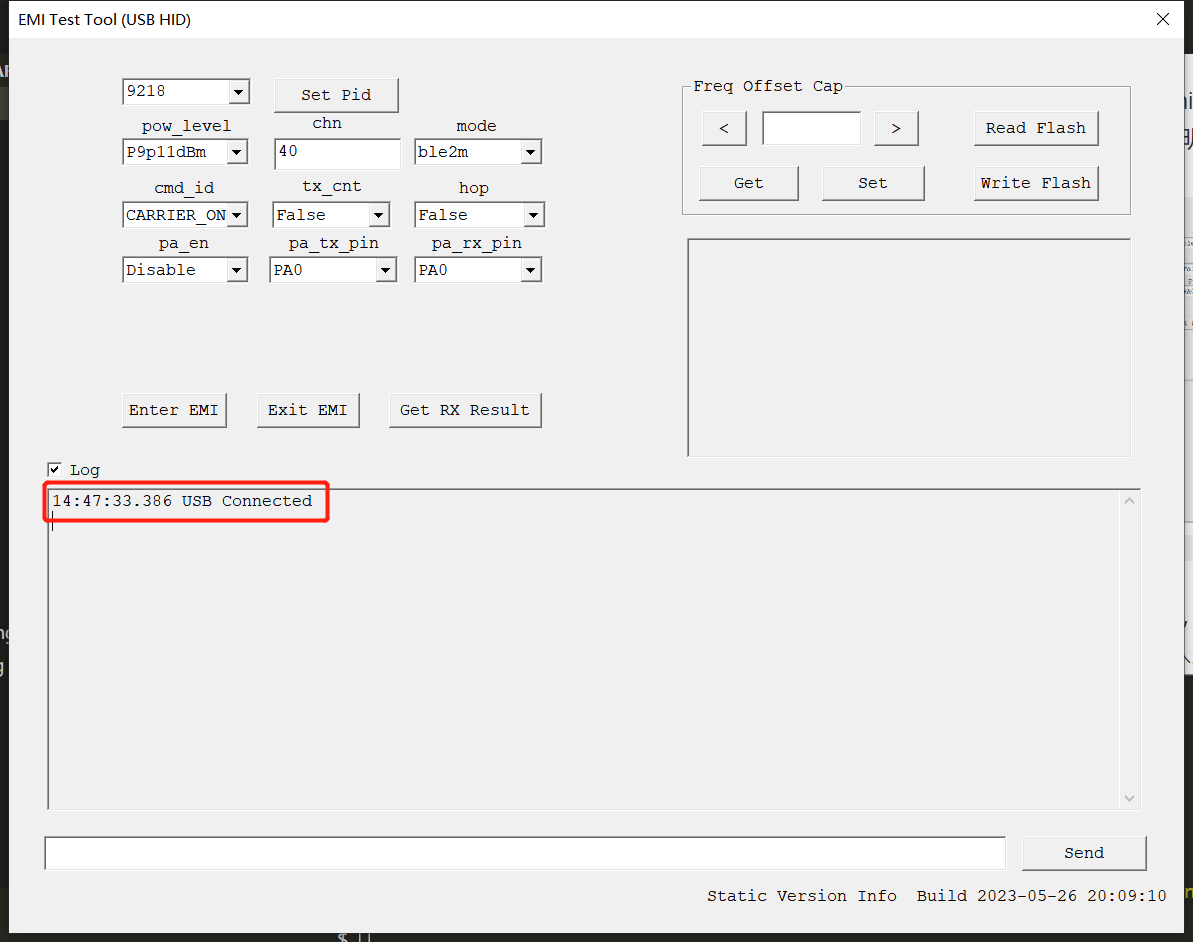Increase freq offset cap with > button
This screenshot has width=1193, height=942.
(x=896, y=128)
